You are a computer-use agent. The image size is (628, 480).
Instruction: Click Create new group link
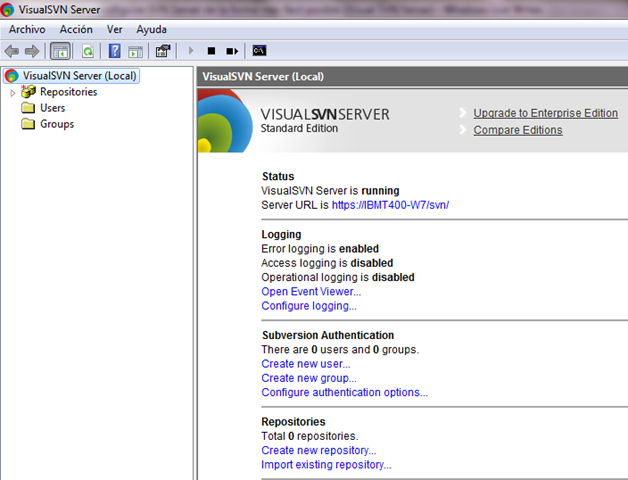309,378
